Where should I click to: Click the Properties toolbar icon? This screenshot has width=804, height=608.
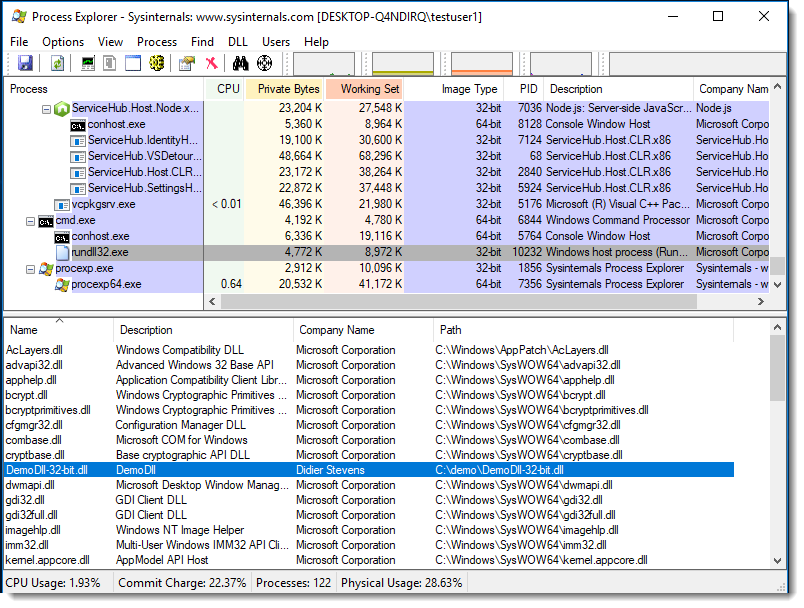[x=186, y=64]
